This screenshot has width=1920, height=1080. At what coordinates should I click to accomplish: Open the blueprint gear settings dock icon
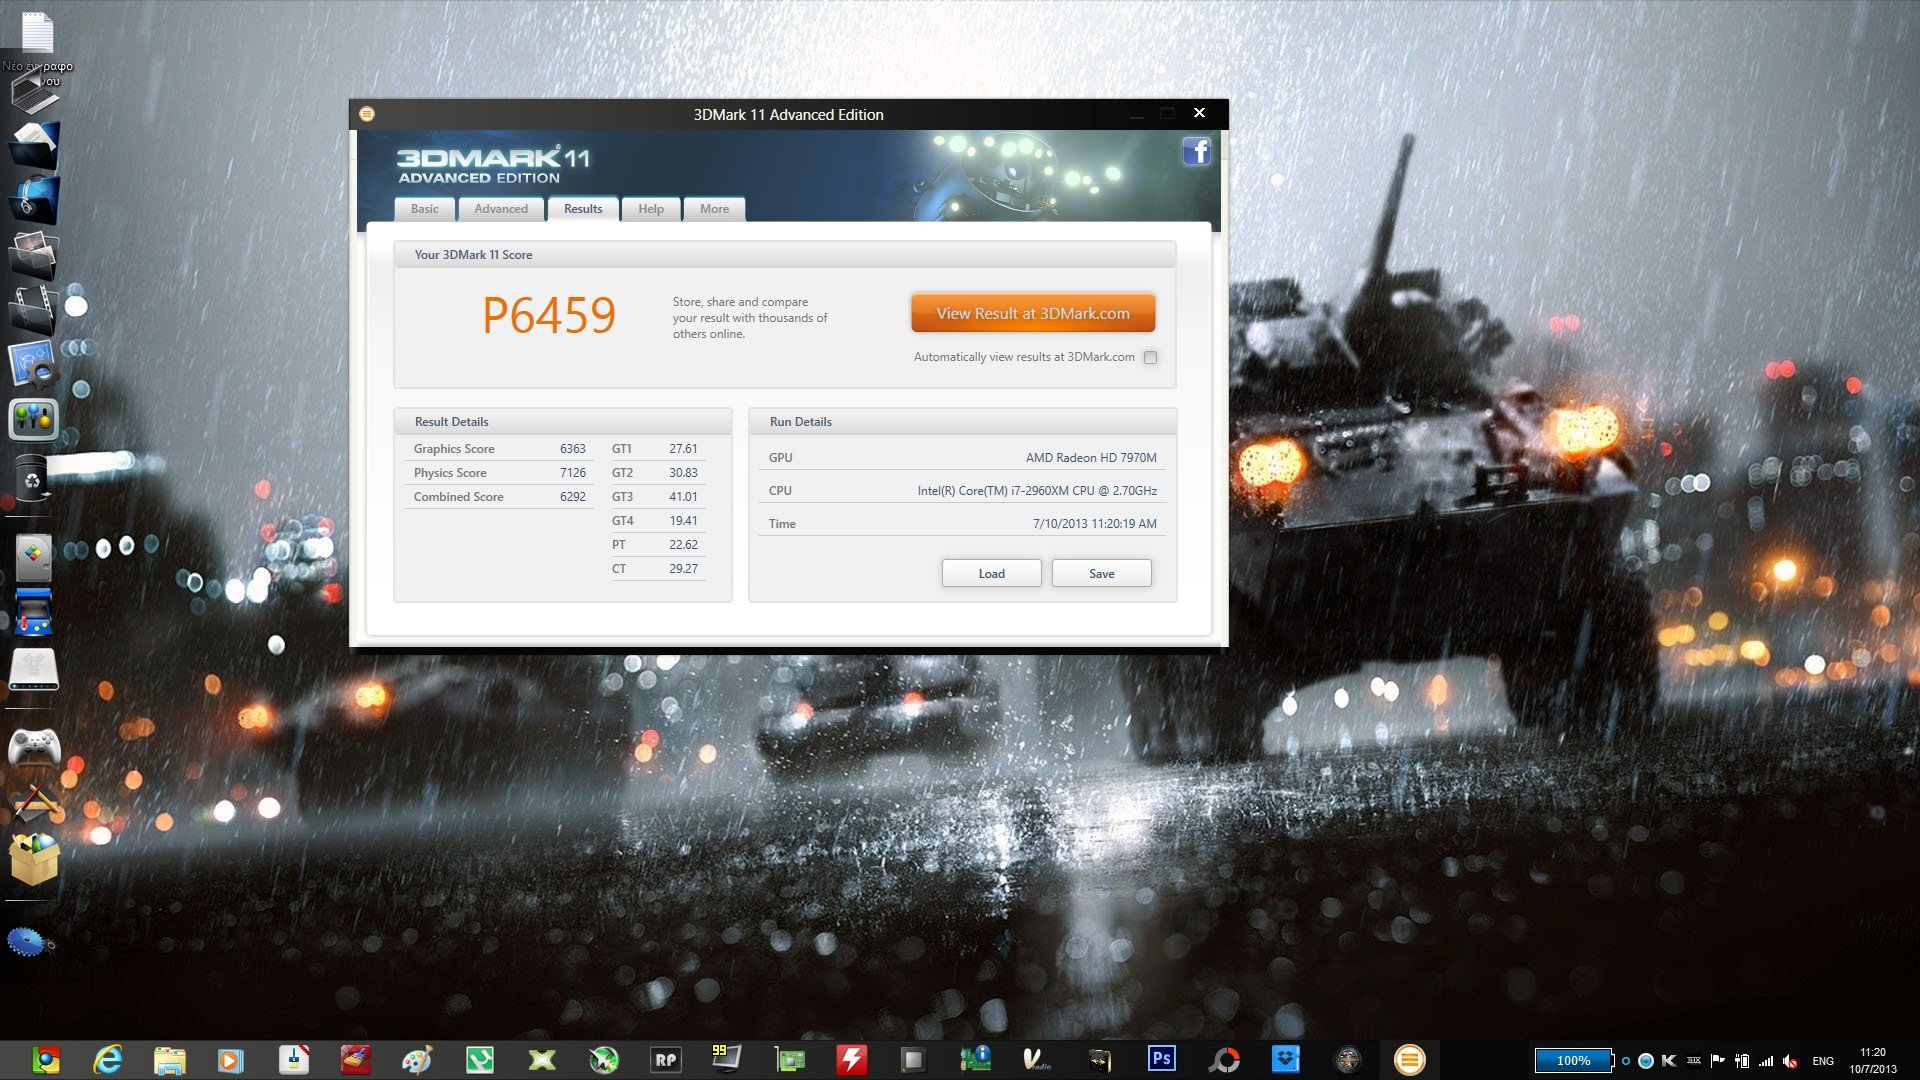point(35,365)
